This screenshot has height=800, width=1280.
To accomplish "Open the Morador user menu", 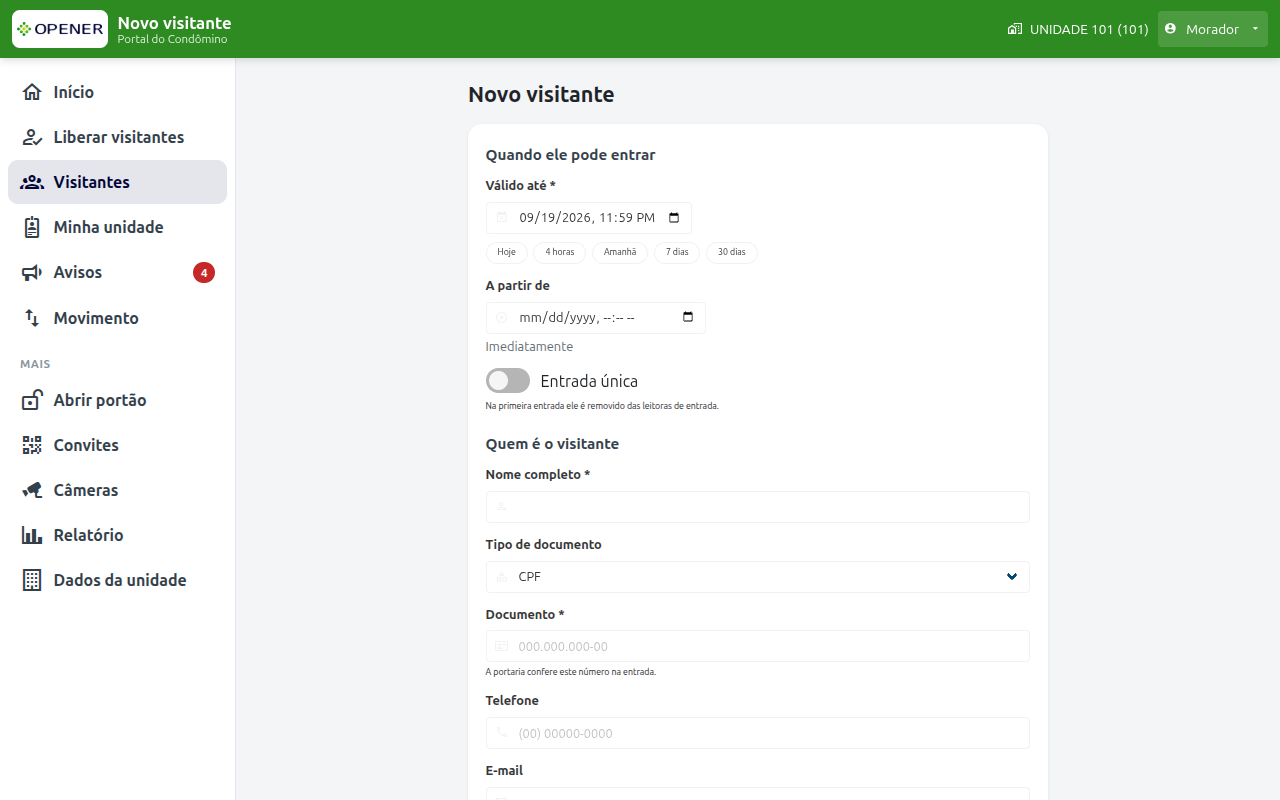I will [1213, 29].
